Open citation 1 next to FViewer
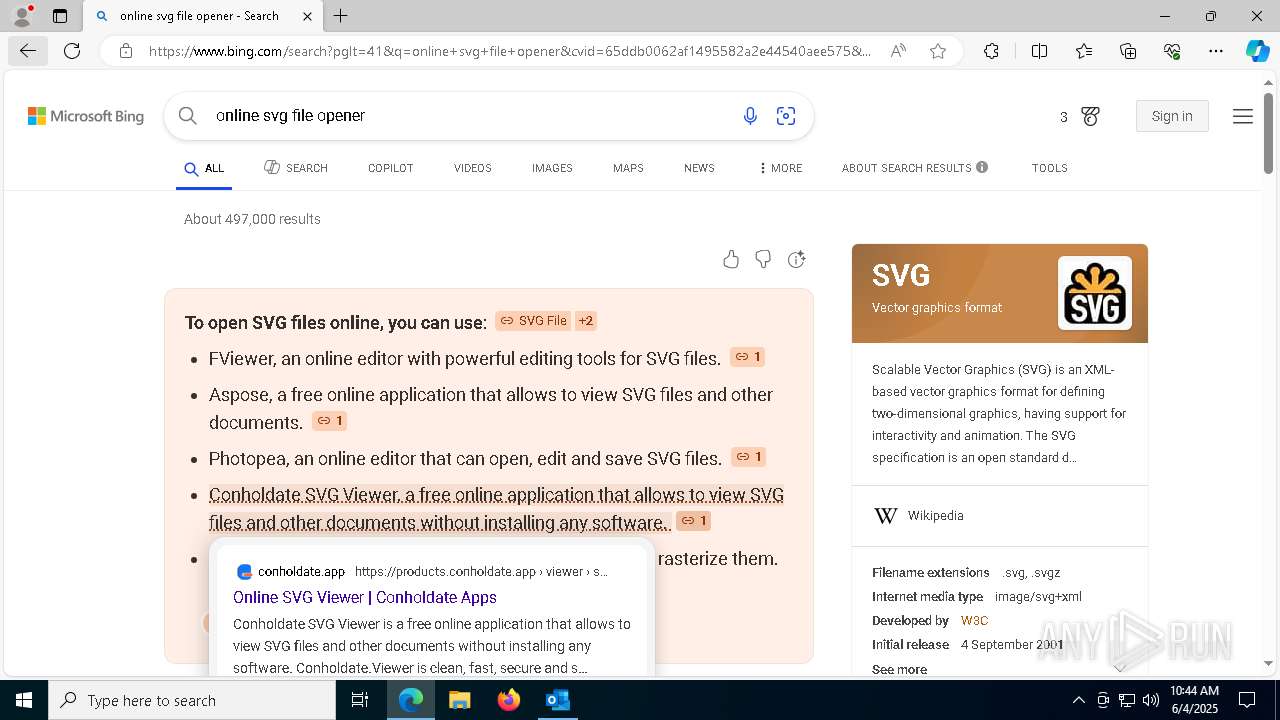This screenshot has width=1280, height=720. [x=748, y=357]
